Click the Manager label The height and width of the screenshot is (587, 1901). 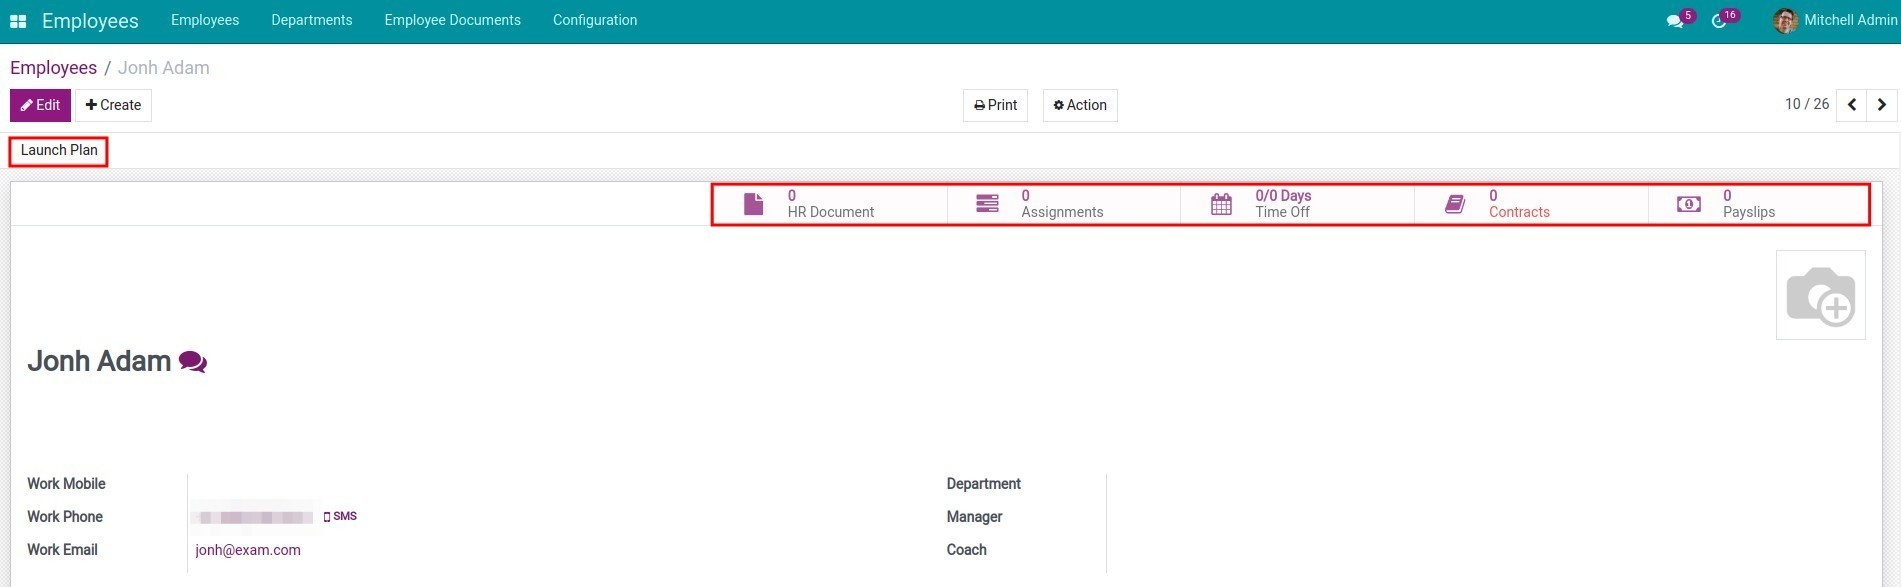tap(975, 517)
